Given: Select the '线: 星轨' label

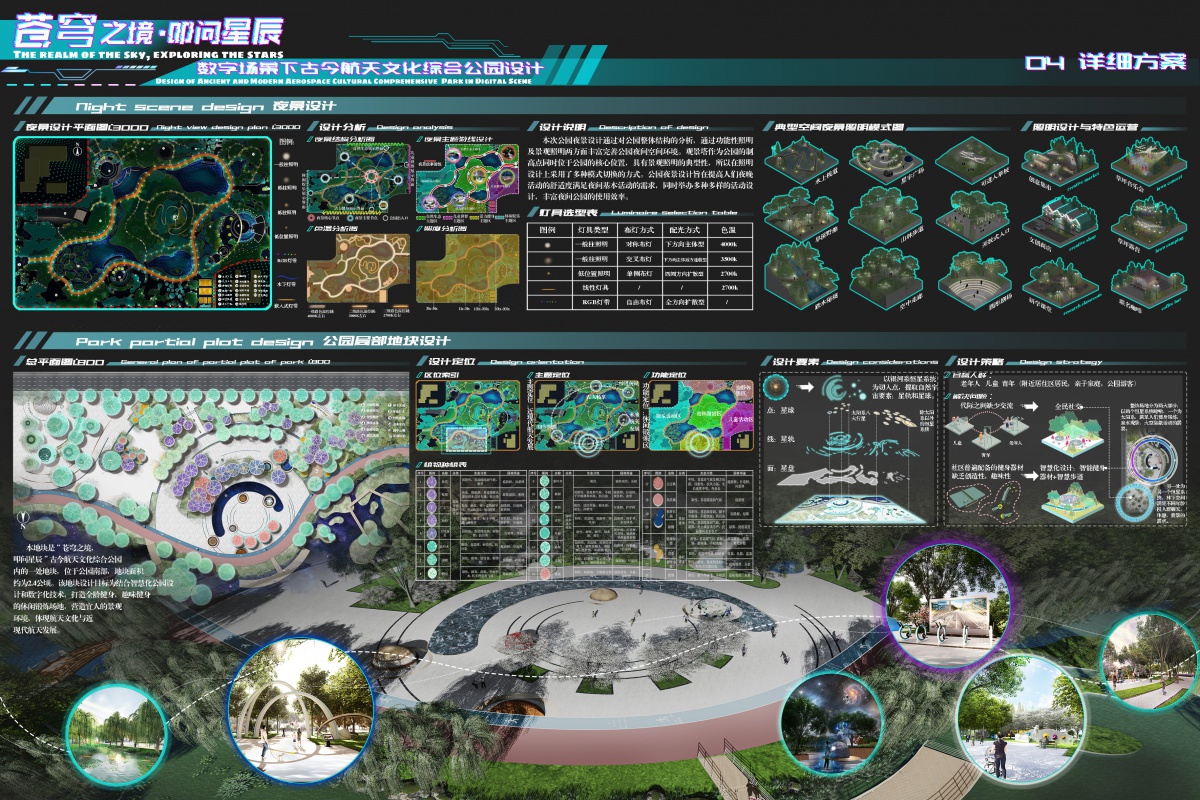Looking at the screenshot, I should coord(781,437).
